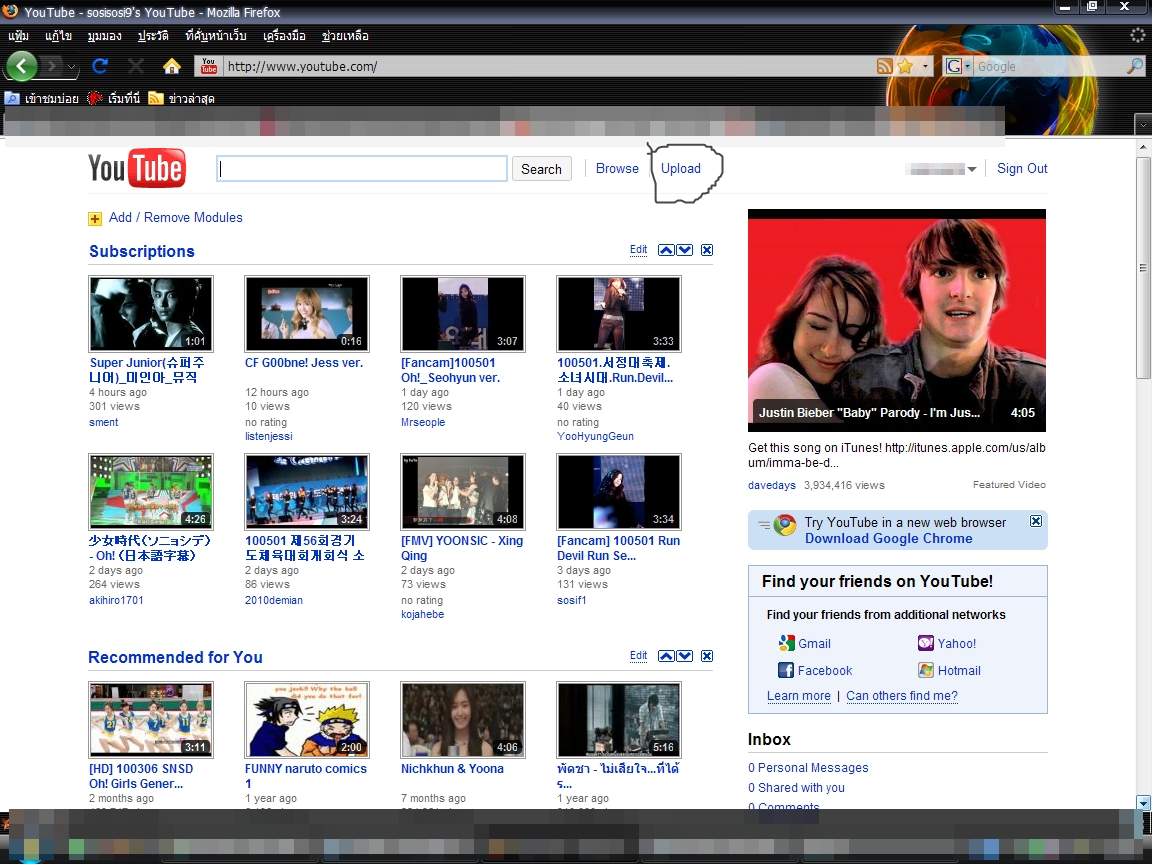Click Sign Out

1022,168
